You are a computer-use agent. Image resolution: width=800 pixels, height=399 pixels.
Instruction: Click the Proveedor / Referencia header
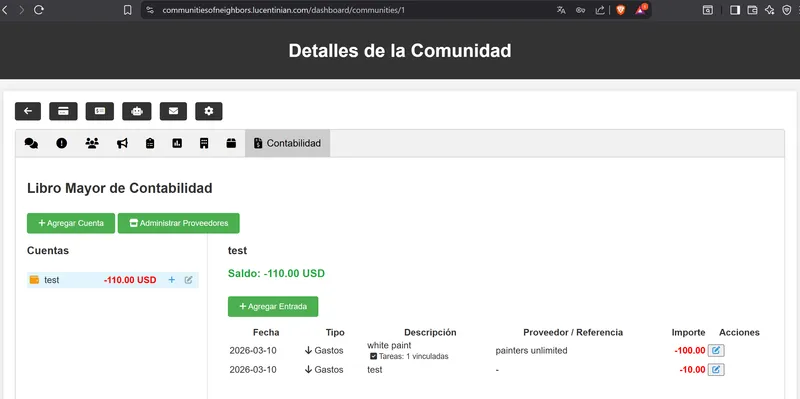573,332
